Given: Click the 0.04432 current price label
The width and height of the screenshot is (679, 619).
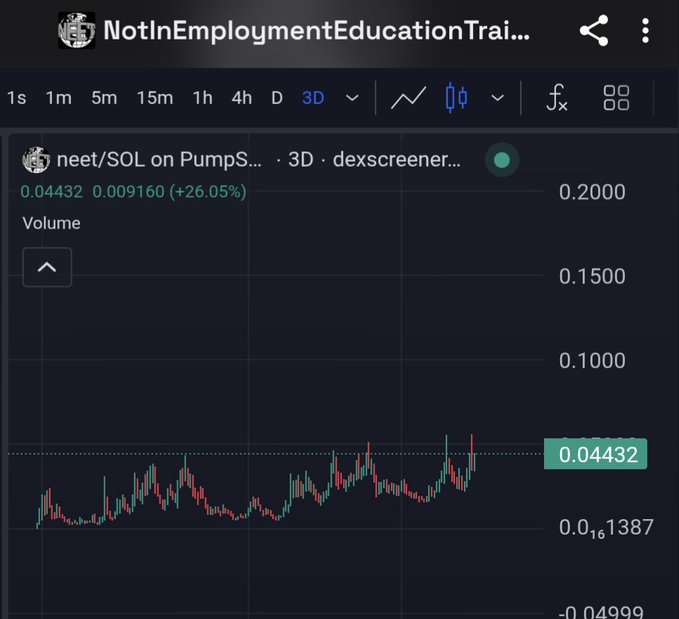Looking at the screenshot, I should 595,454.
